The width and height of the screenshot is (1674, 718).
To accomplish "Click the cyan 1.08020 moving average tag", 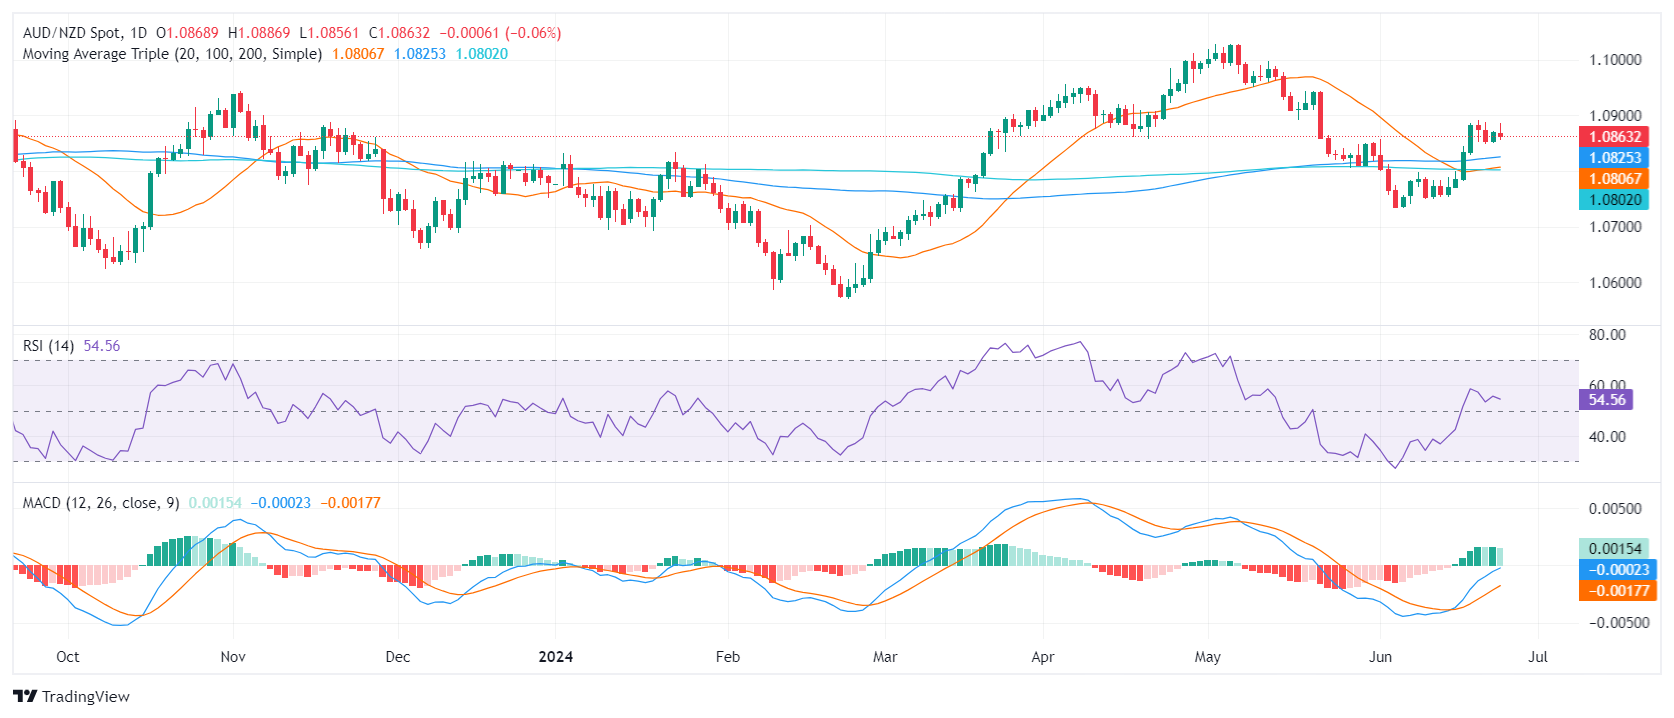I will [1614, 200].
